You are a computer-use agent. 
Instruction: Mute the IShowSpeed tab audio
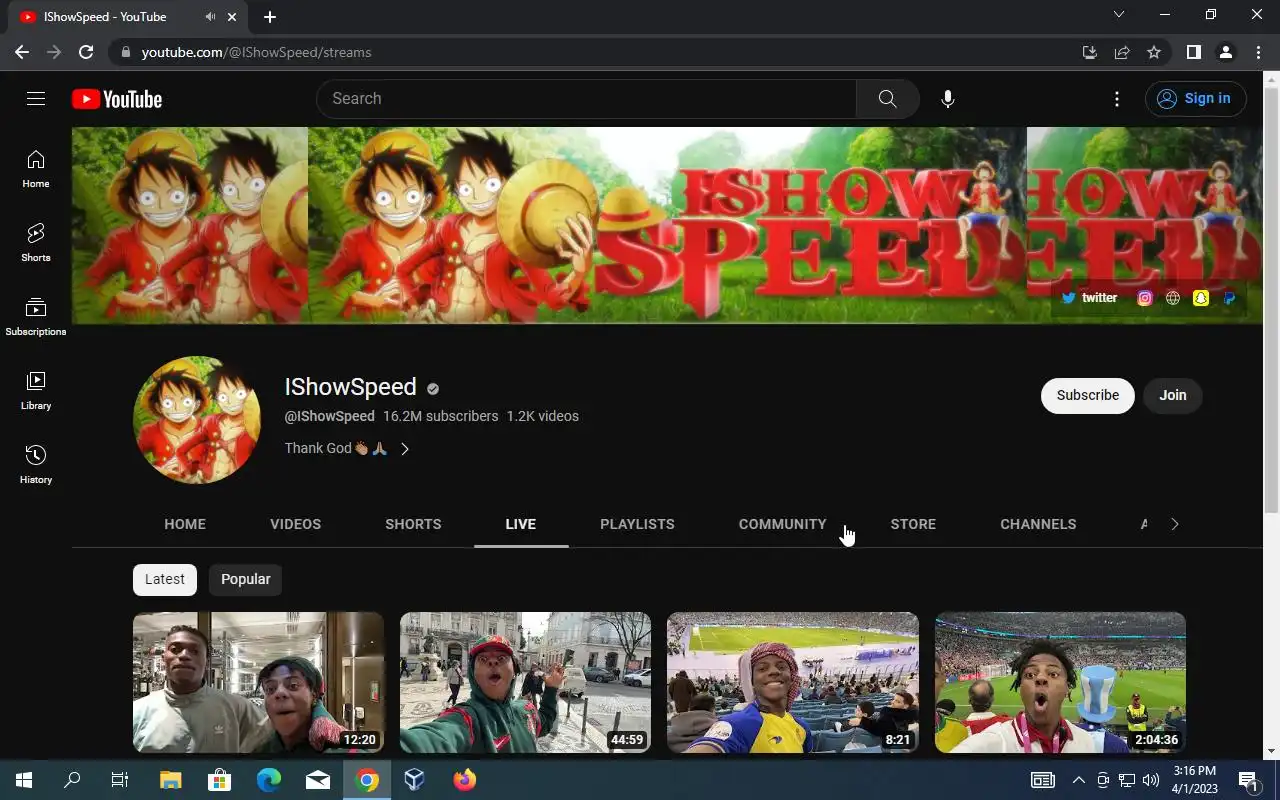point(210,17)
